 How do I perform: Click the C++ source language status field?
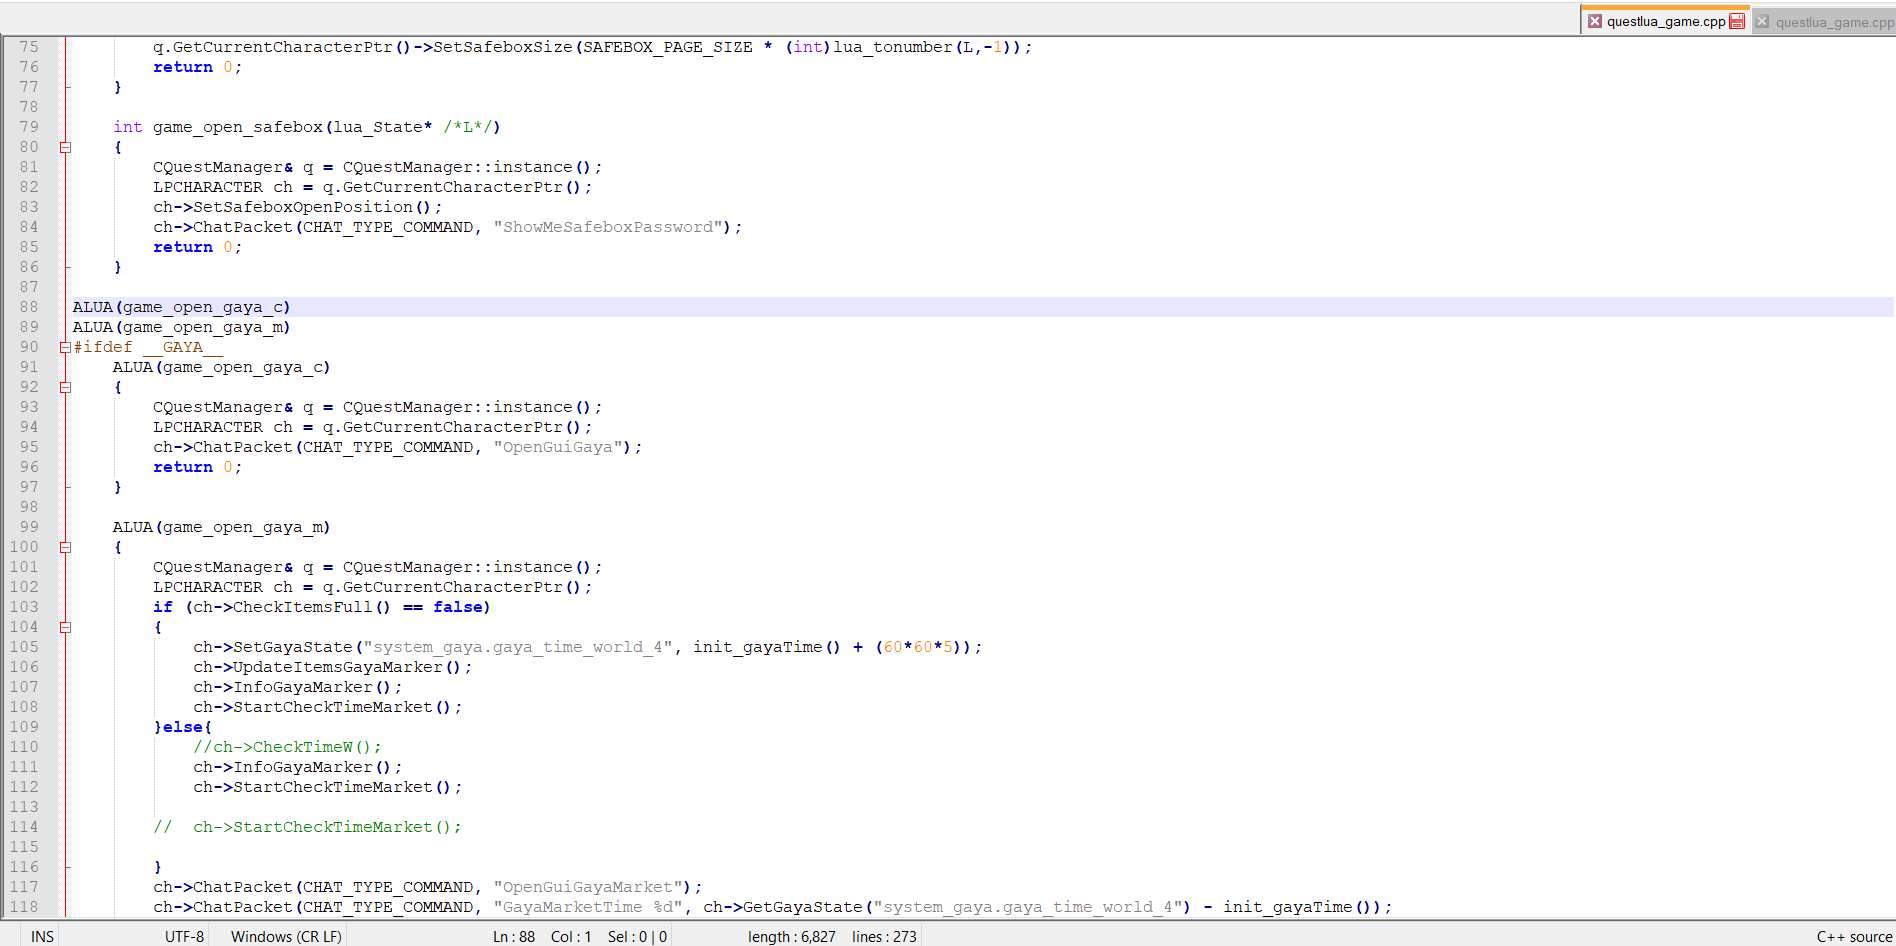click(x=1854, y=936)
